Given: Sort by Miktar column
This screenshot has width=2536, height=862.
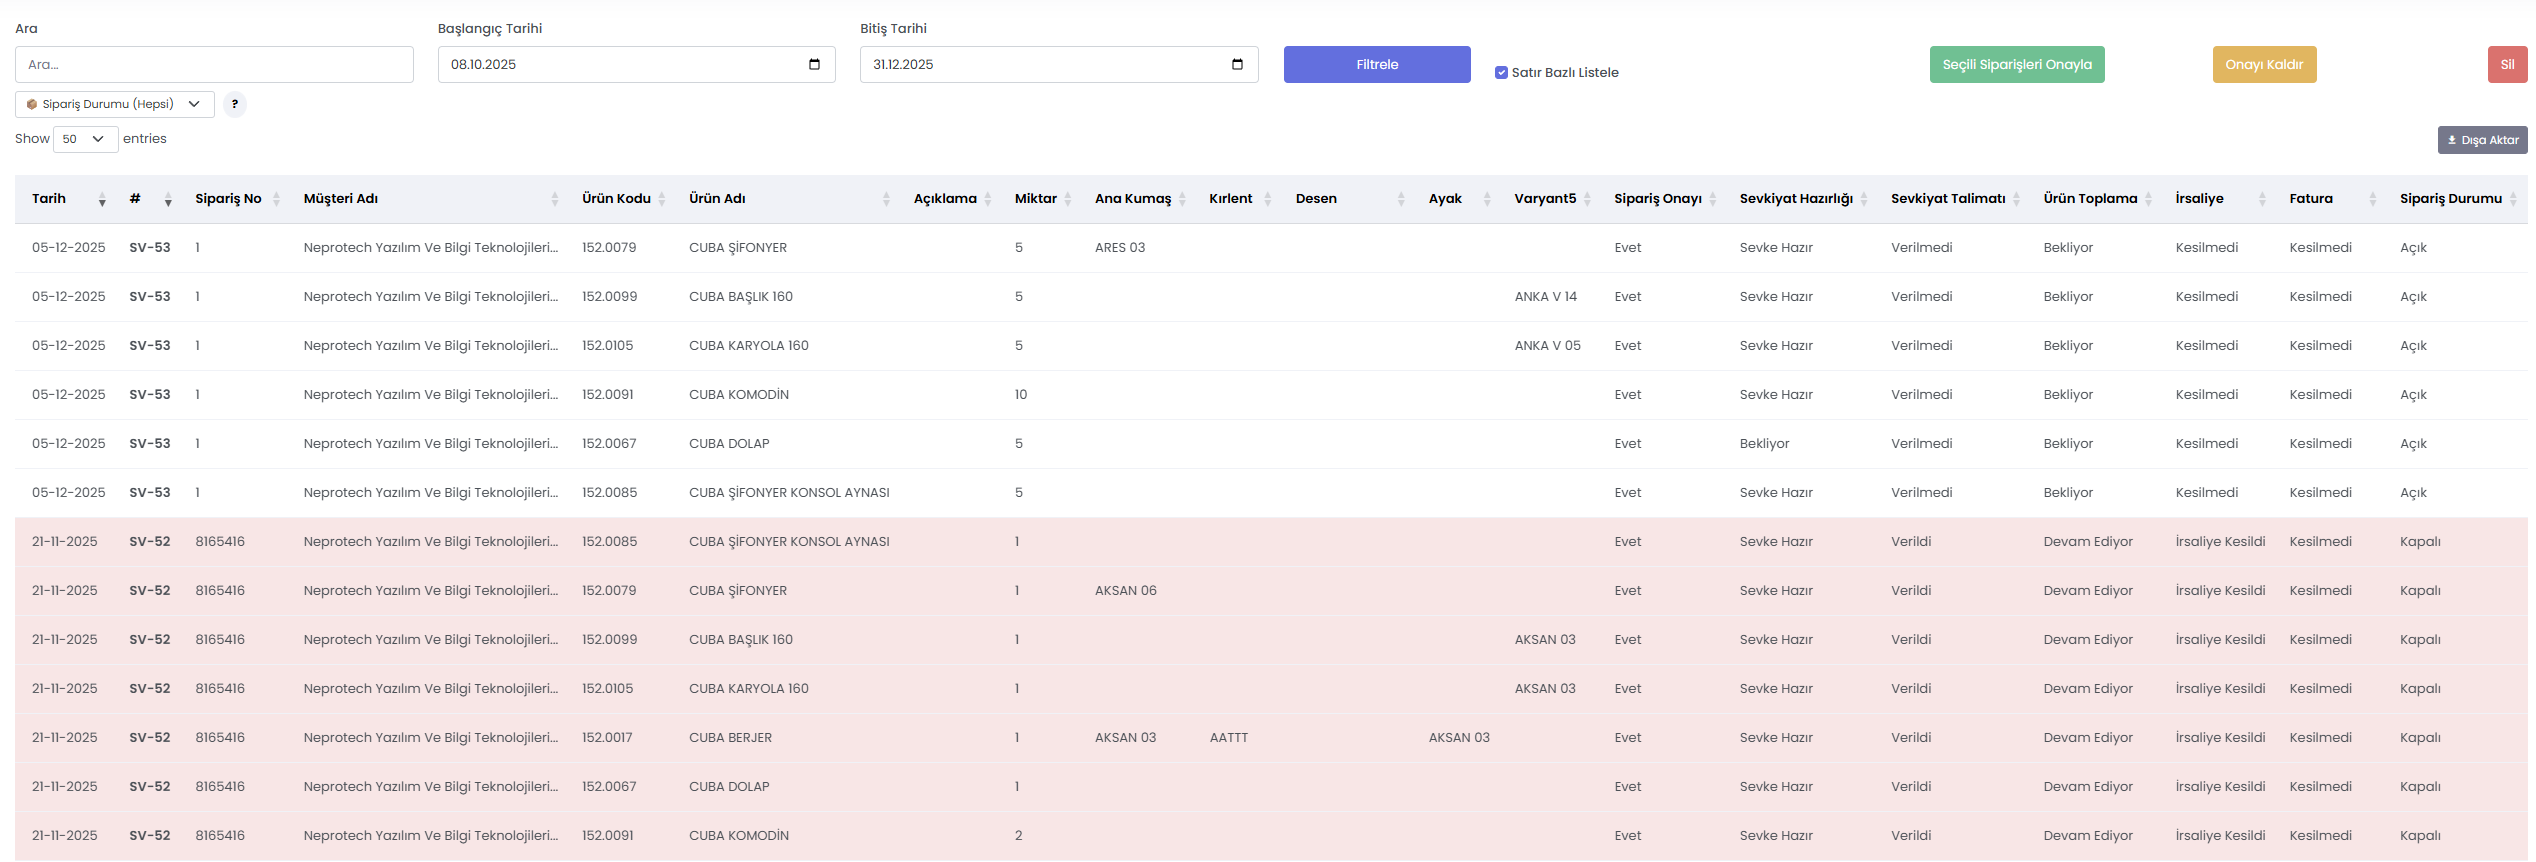Looking at the screenshot, I should click(x=1043, y=199).
